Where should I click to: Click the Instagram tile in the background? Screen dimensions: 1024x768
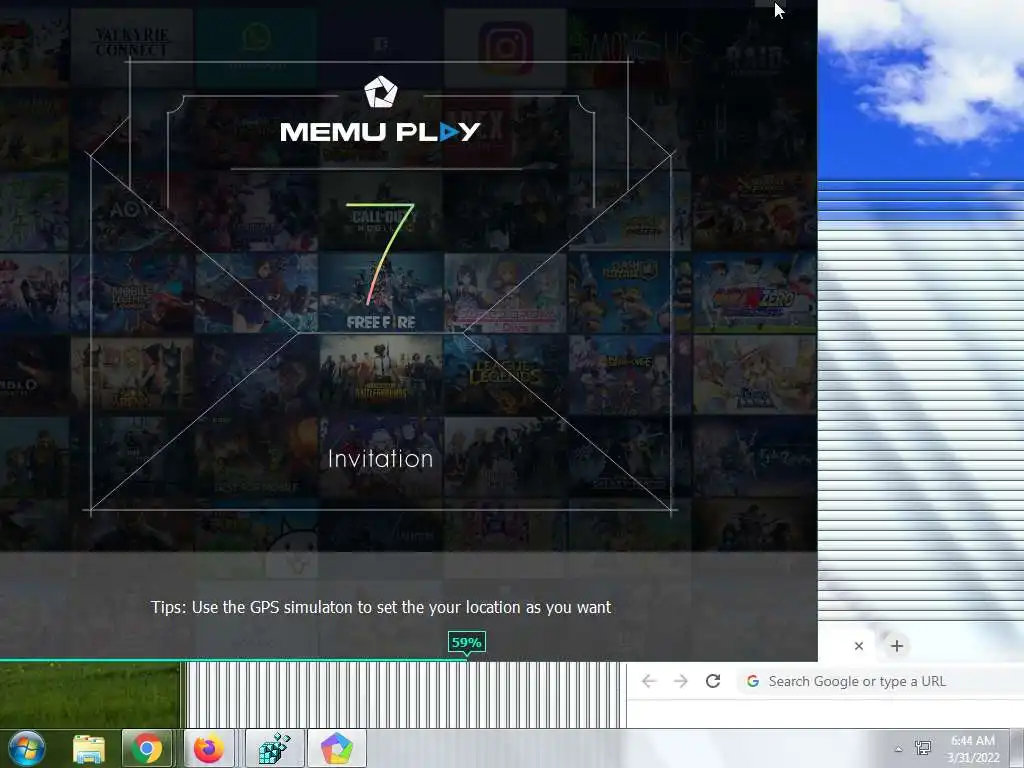pyautogui.click(x=505, y=48)
